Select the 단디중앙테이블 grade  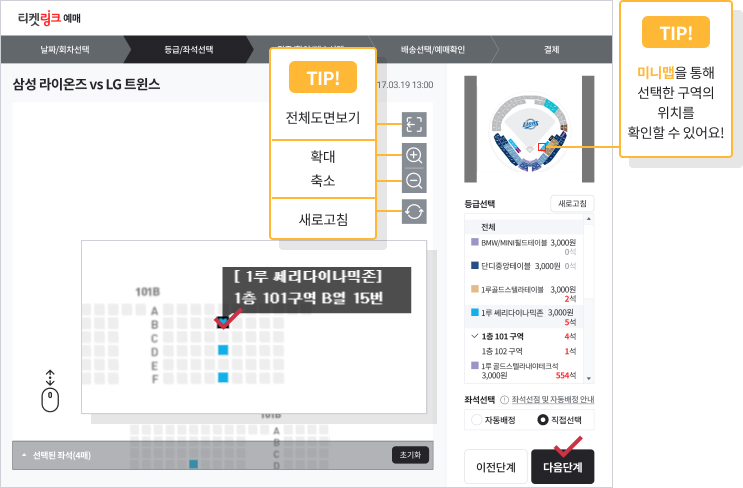coord(525,266)
